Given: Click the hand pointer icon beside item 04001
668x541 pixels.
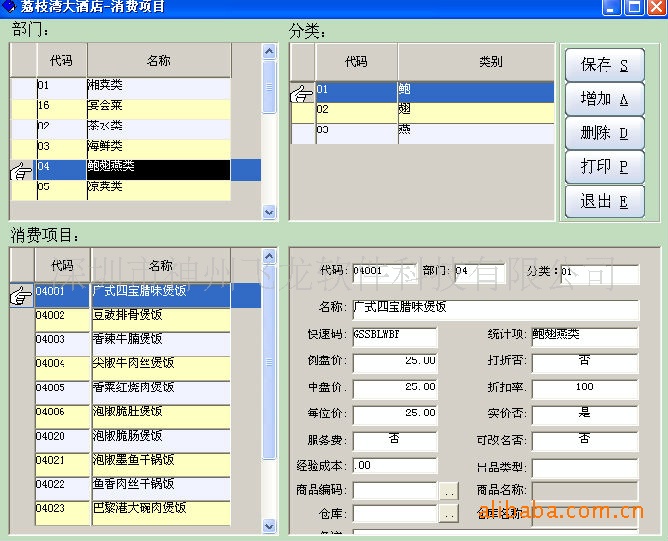Looking at the screenshot, I should pos(21,295).
